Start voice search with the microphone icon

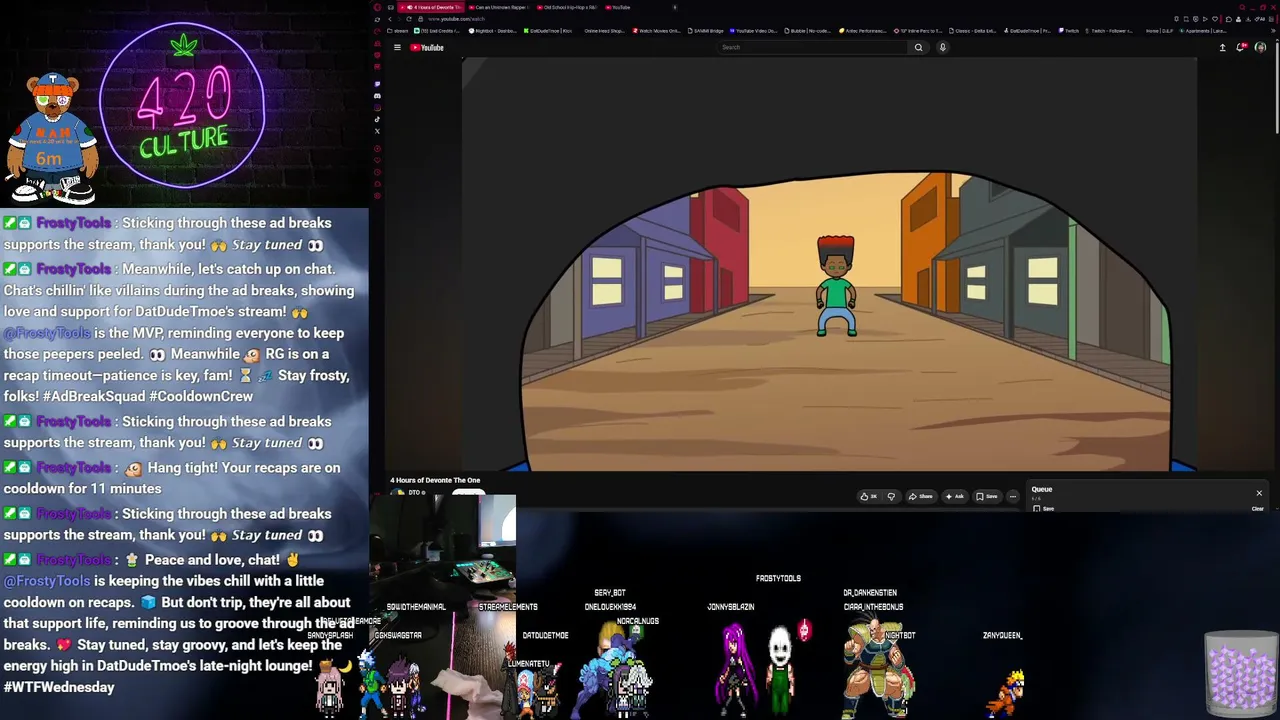(x=942, y=47)
